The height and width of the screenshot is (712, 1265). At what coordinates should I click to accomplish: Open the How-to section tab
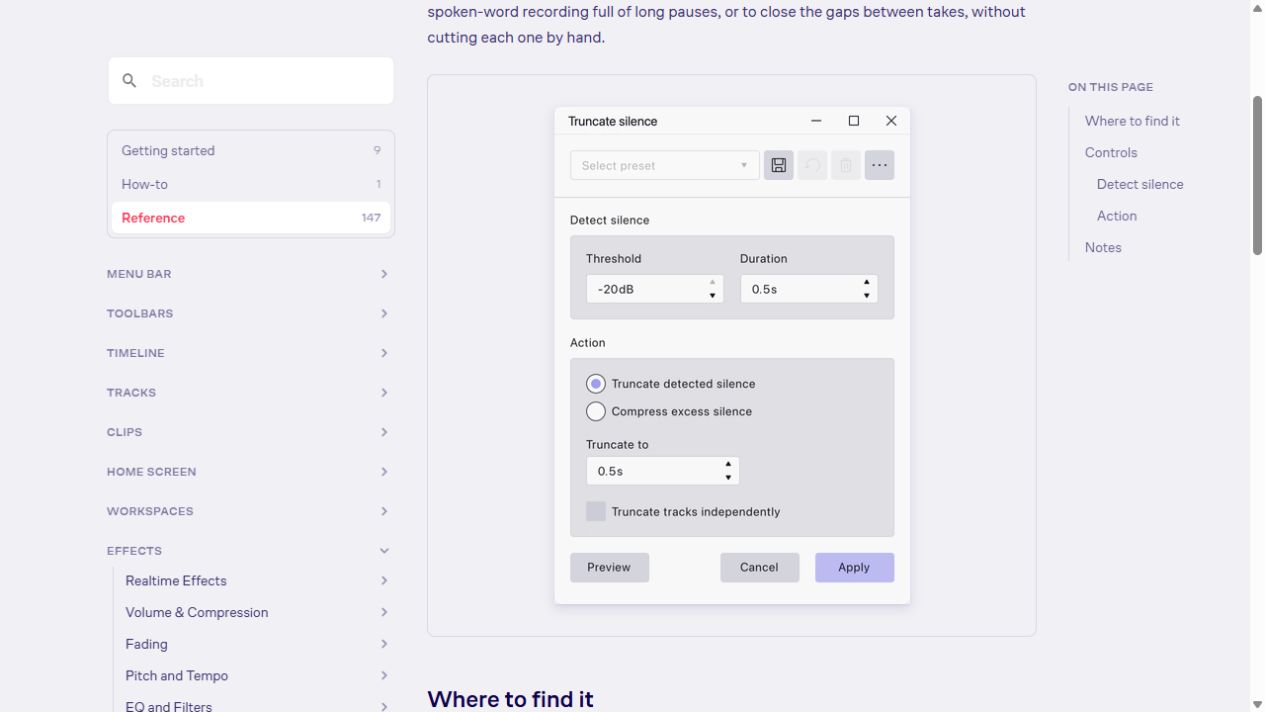[251, 184]
